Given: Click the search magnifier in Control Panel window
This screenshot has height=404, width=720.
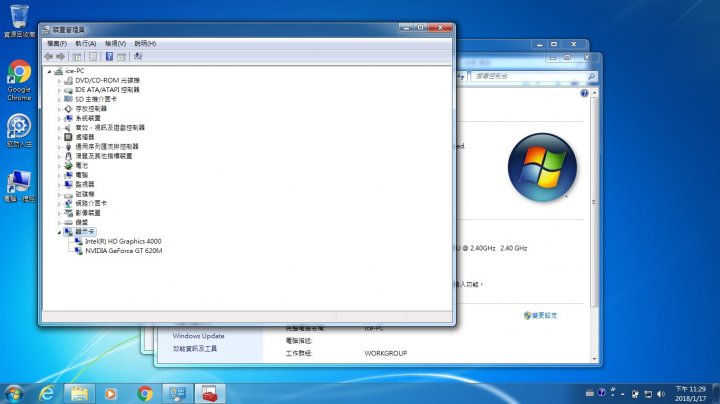Looking at the screenshot, I should [x=592, y=76].
